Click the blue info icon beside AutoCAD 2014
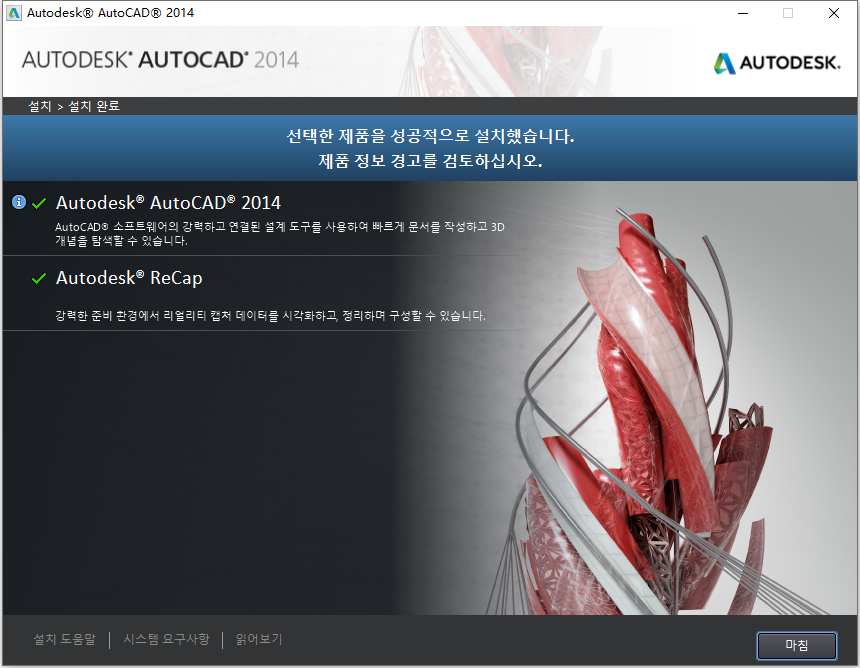Viewport: 860px width, 668px height. (19, 202)
